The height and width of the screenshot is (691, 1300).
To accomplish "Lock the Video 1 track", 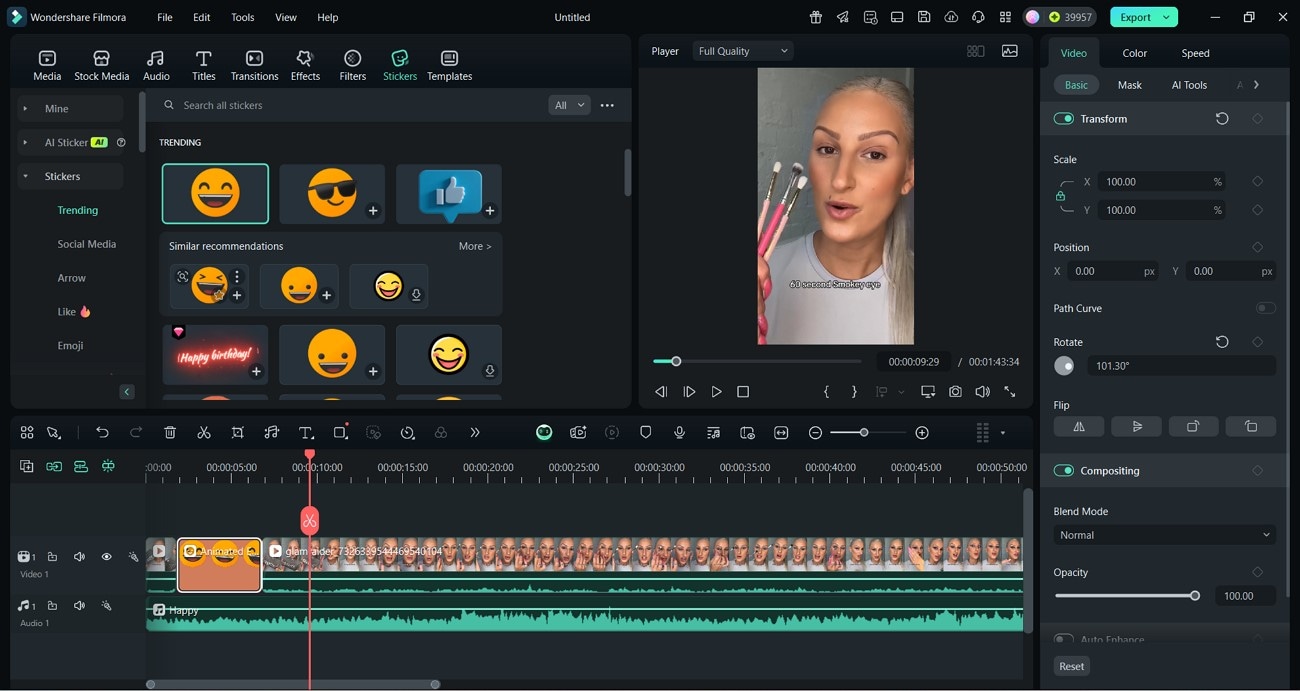I will tap(52, 557).
